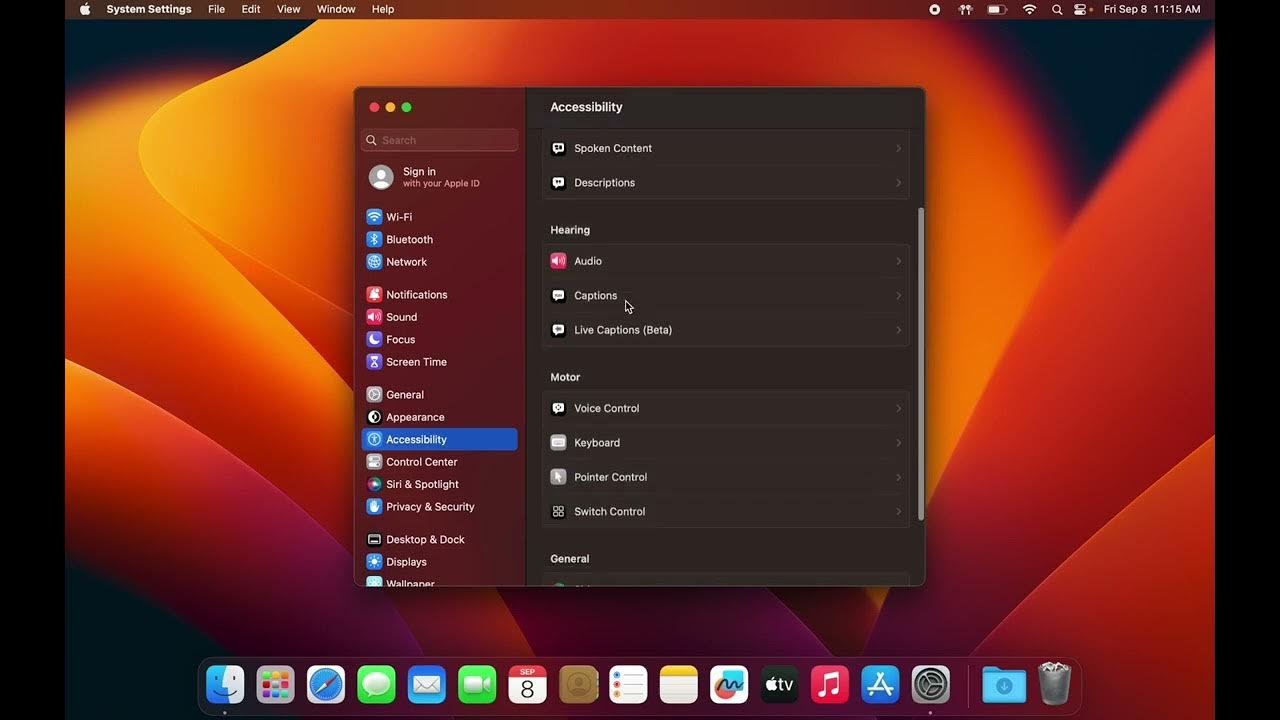The height and width of the screenshot is (720, 1280).
Task: Open the Edit menu
Action: click(x=251, y=9)
